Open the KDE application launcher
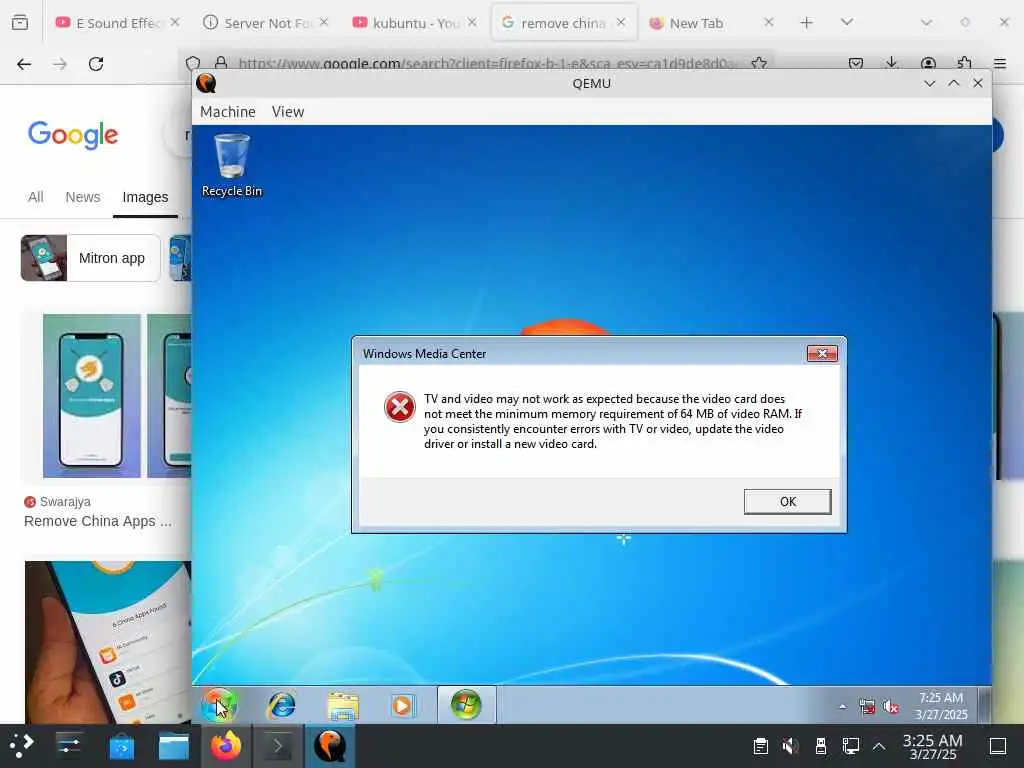This screenshot has width=1024, height=768. [x=21, y=746]
